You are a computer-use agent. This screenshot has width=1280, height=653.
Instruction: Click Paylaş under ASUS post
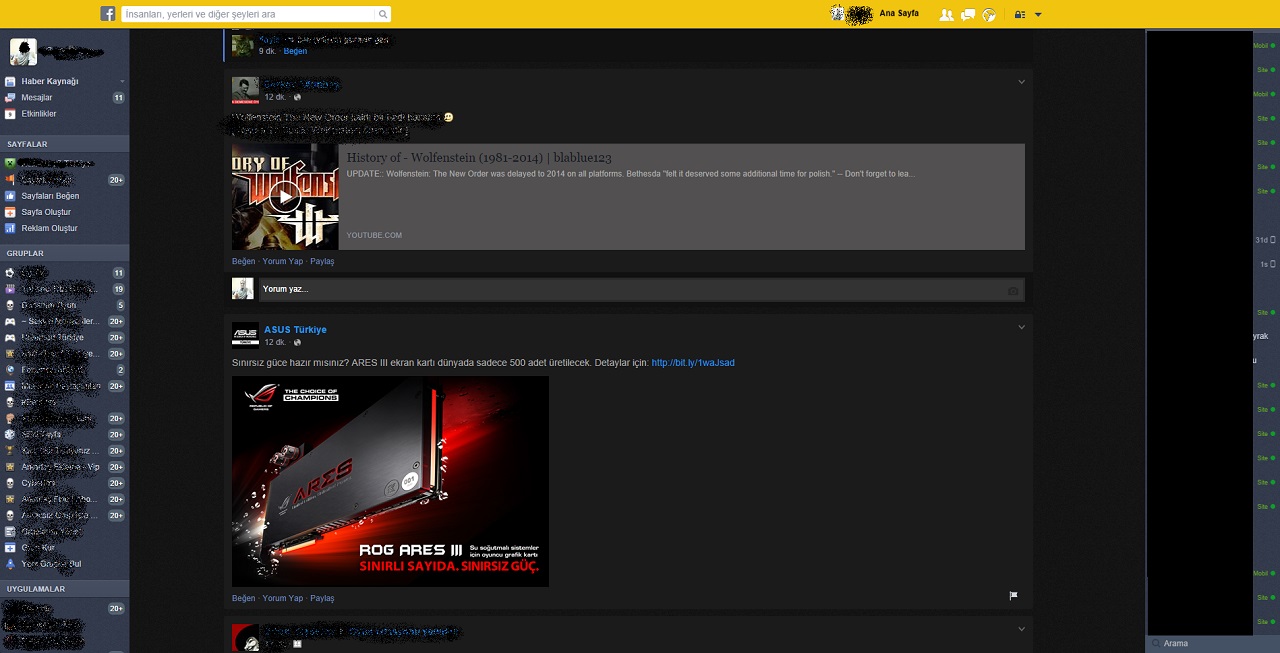click(x=322, y=598)
